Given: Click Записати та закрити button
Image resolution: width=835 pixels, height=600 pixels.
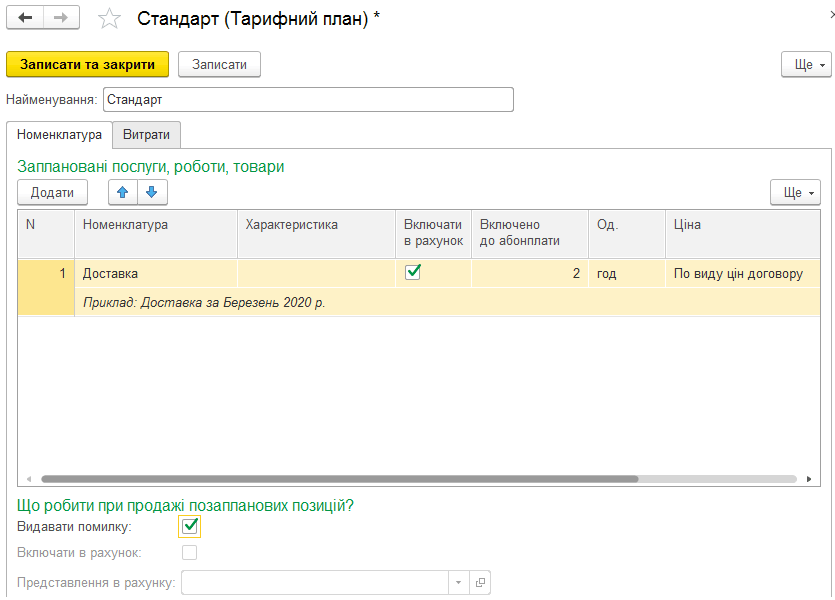Looking at the screenshot, I should [87, 64].
